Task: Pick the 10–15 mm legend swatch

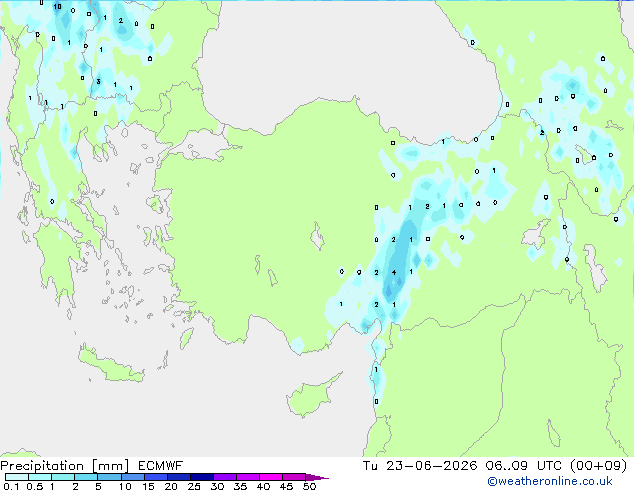Action: tap(132, 477)
